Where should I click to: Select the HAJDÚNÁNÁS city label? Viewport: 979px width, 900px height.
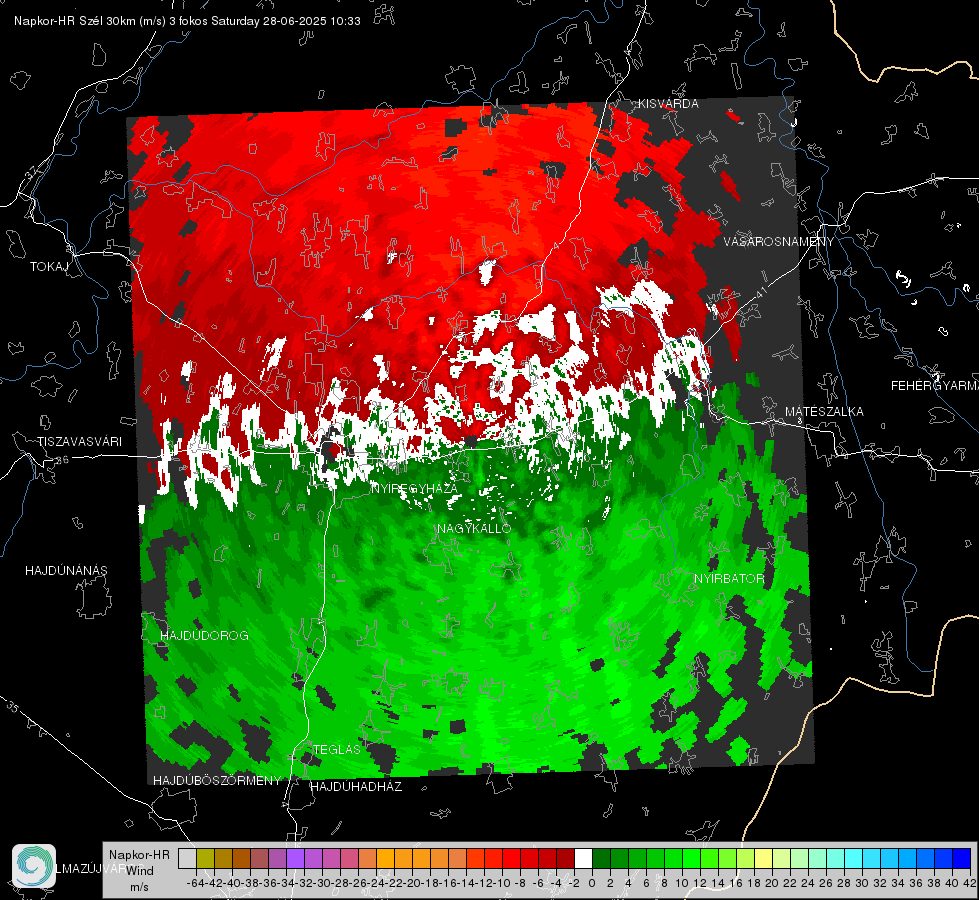[66, 571]
